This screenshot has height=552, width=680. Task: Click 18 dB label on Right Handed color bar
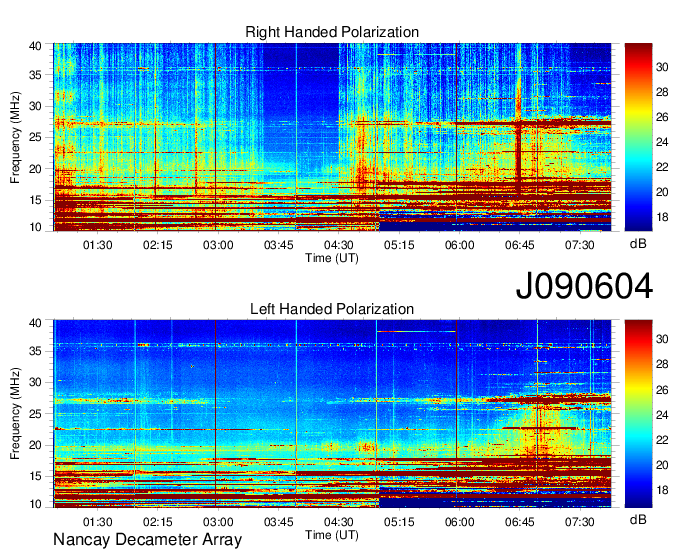tap(662, 217)
